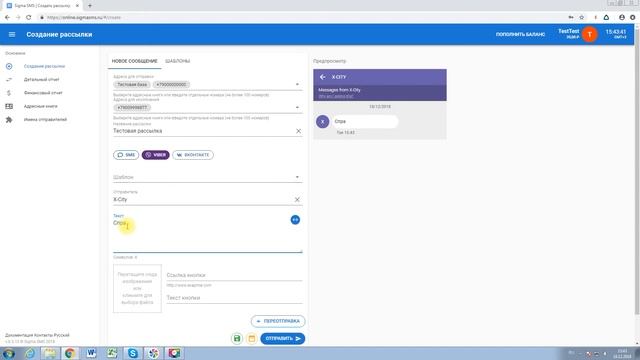Viewport: 640px width, 360px height.
Task: Click the page vertical scrollbar
Action: [637, 171]
